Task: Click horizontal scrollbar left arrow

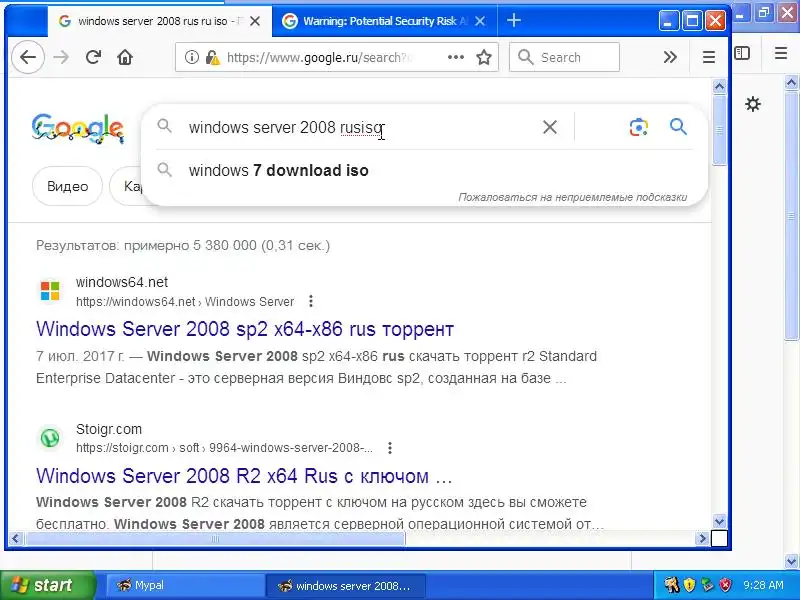Action: 16,538
